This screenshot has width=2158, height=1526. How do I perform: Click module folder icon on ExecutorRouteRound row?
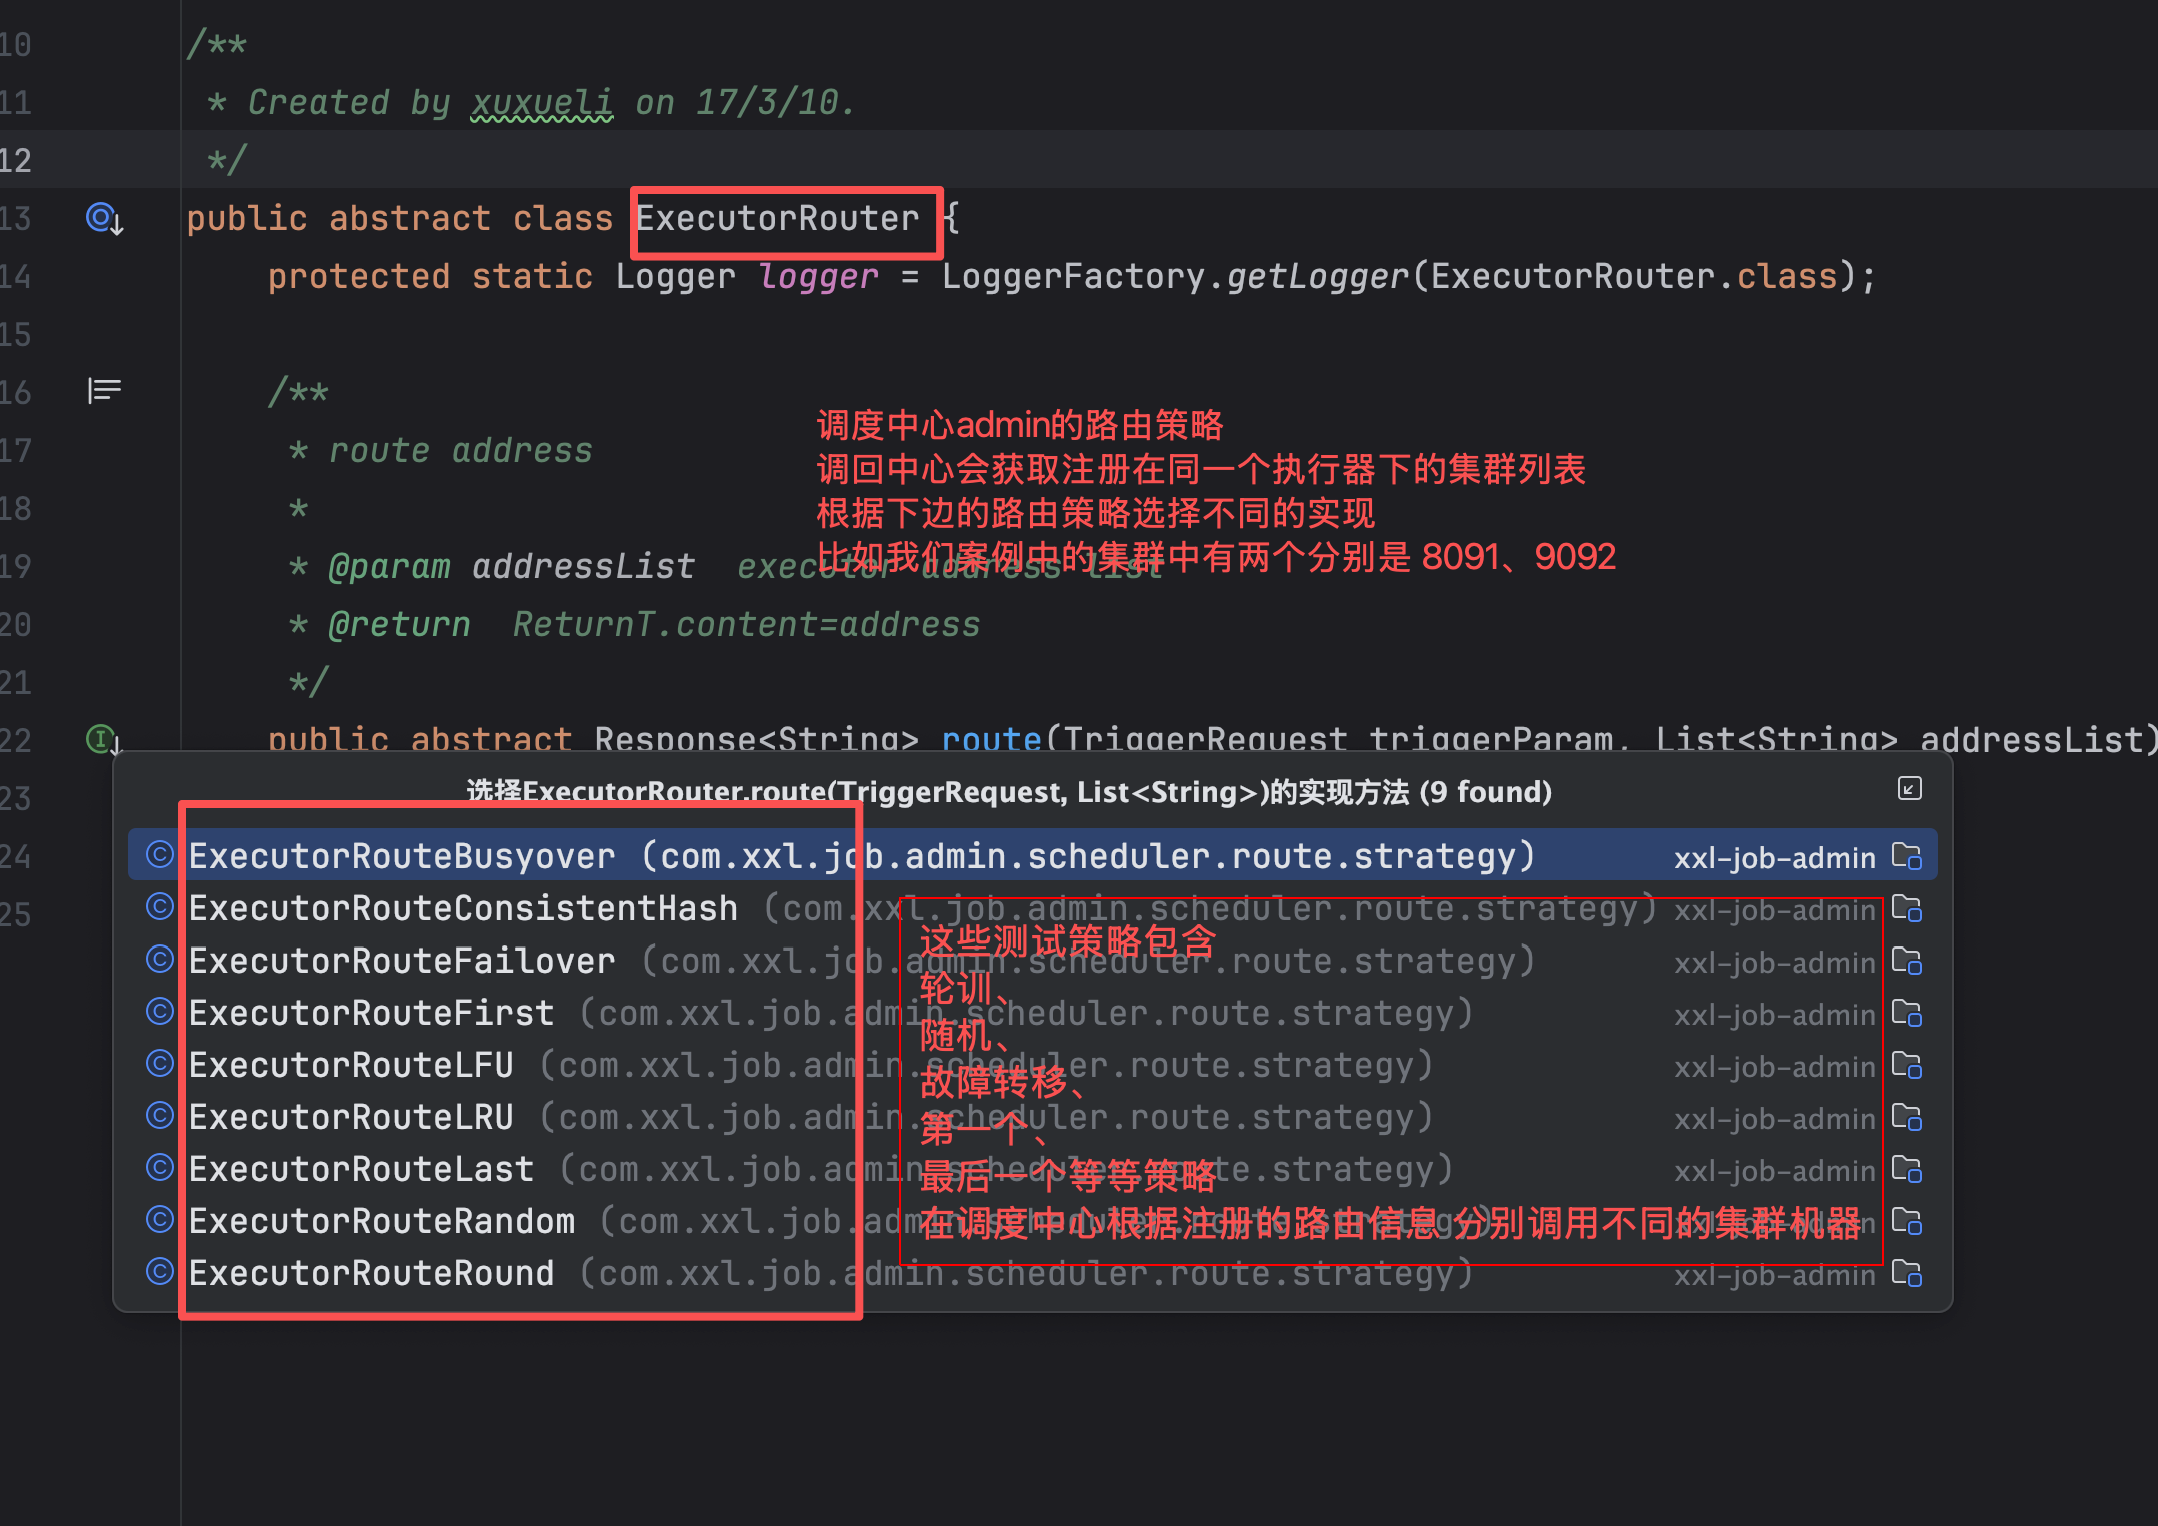[1907, 1274]
